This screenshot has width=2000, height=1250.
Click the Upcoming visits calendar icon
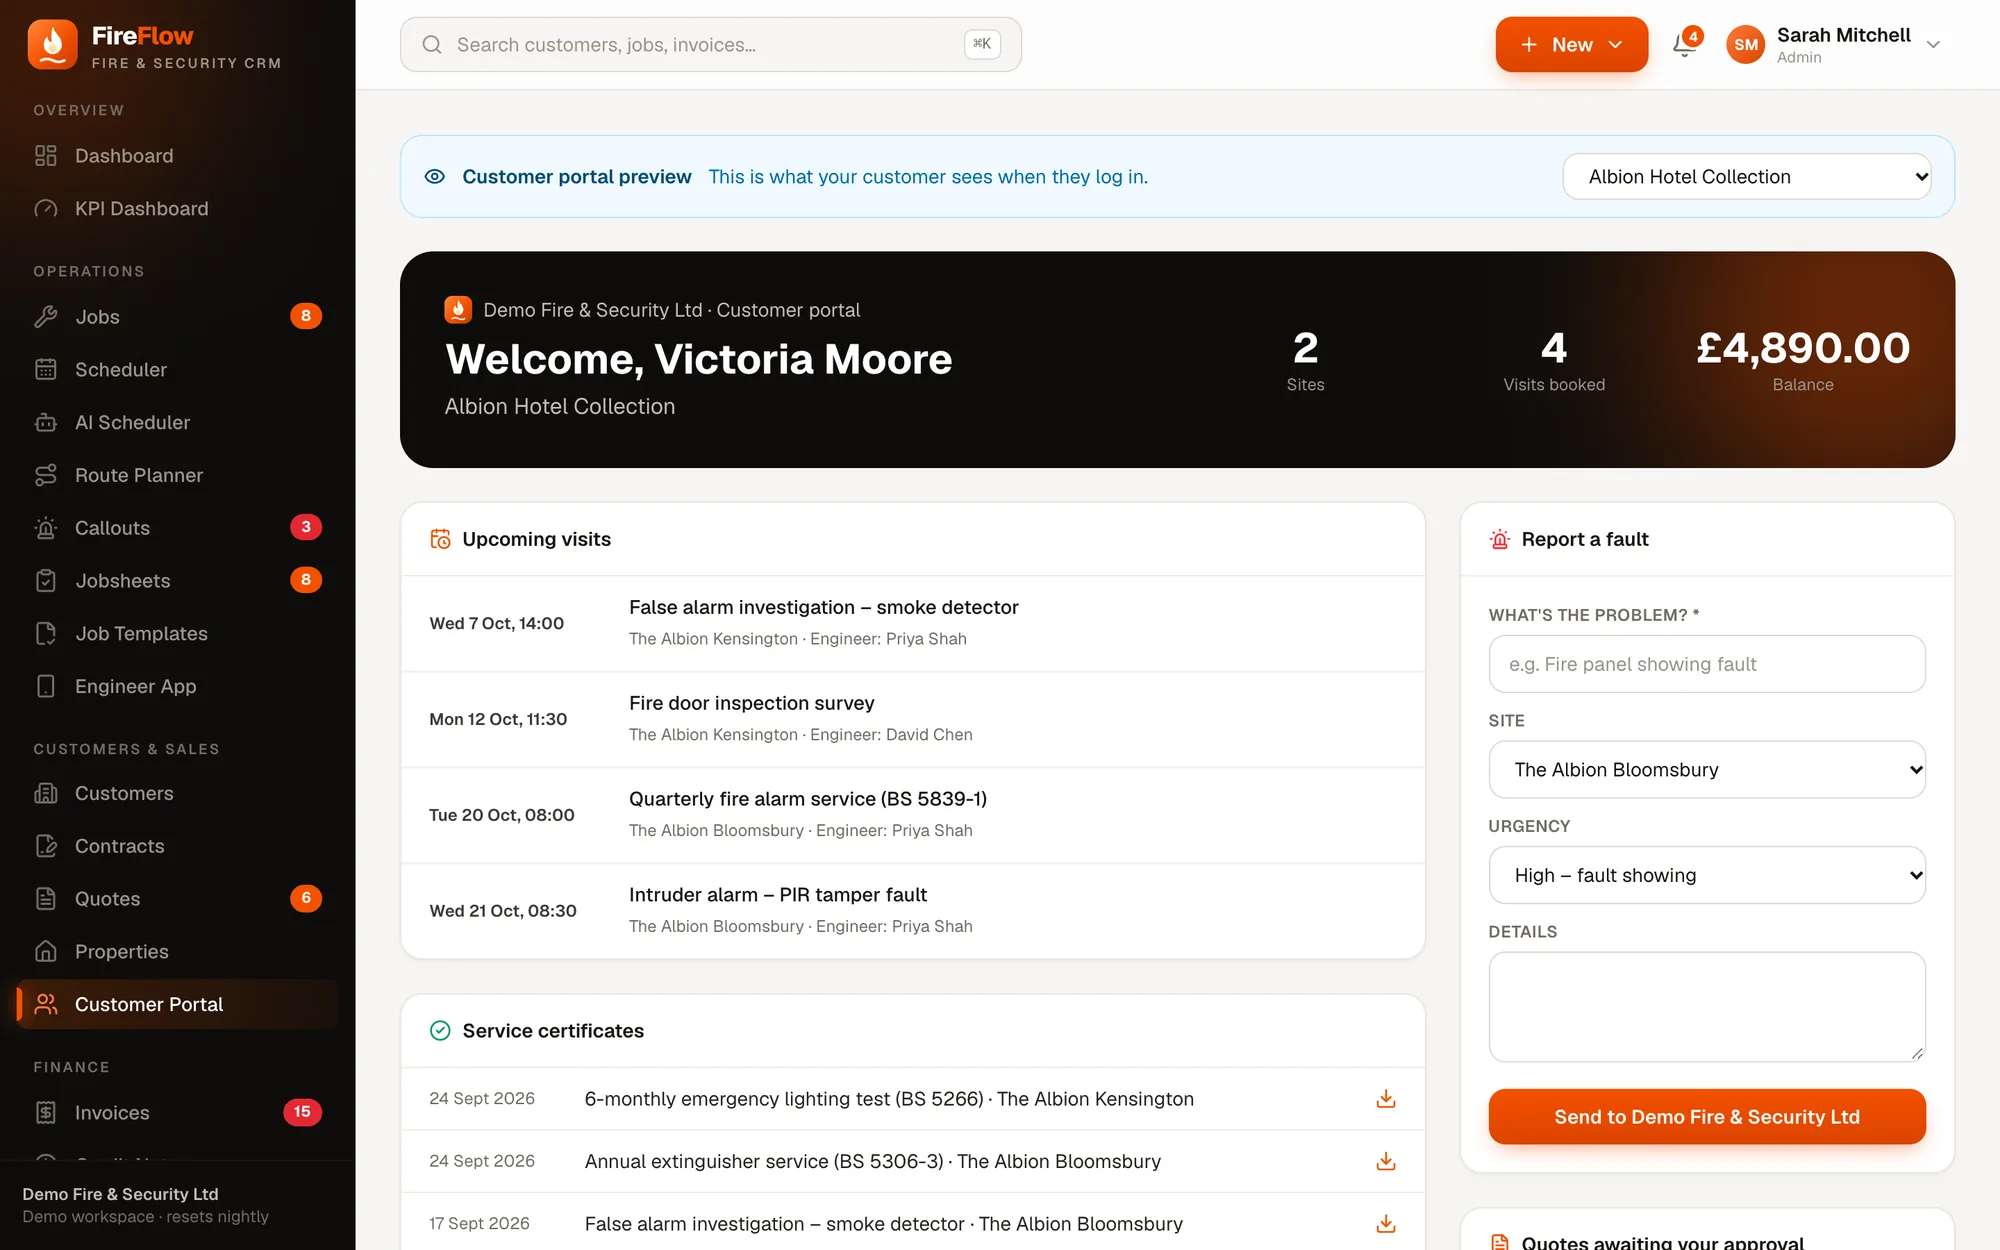[x=440, y=539]
